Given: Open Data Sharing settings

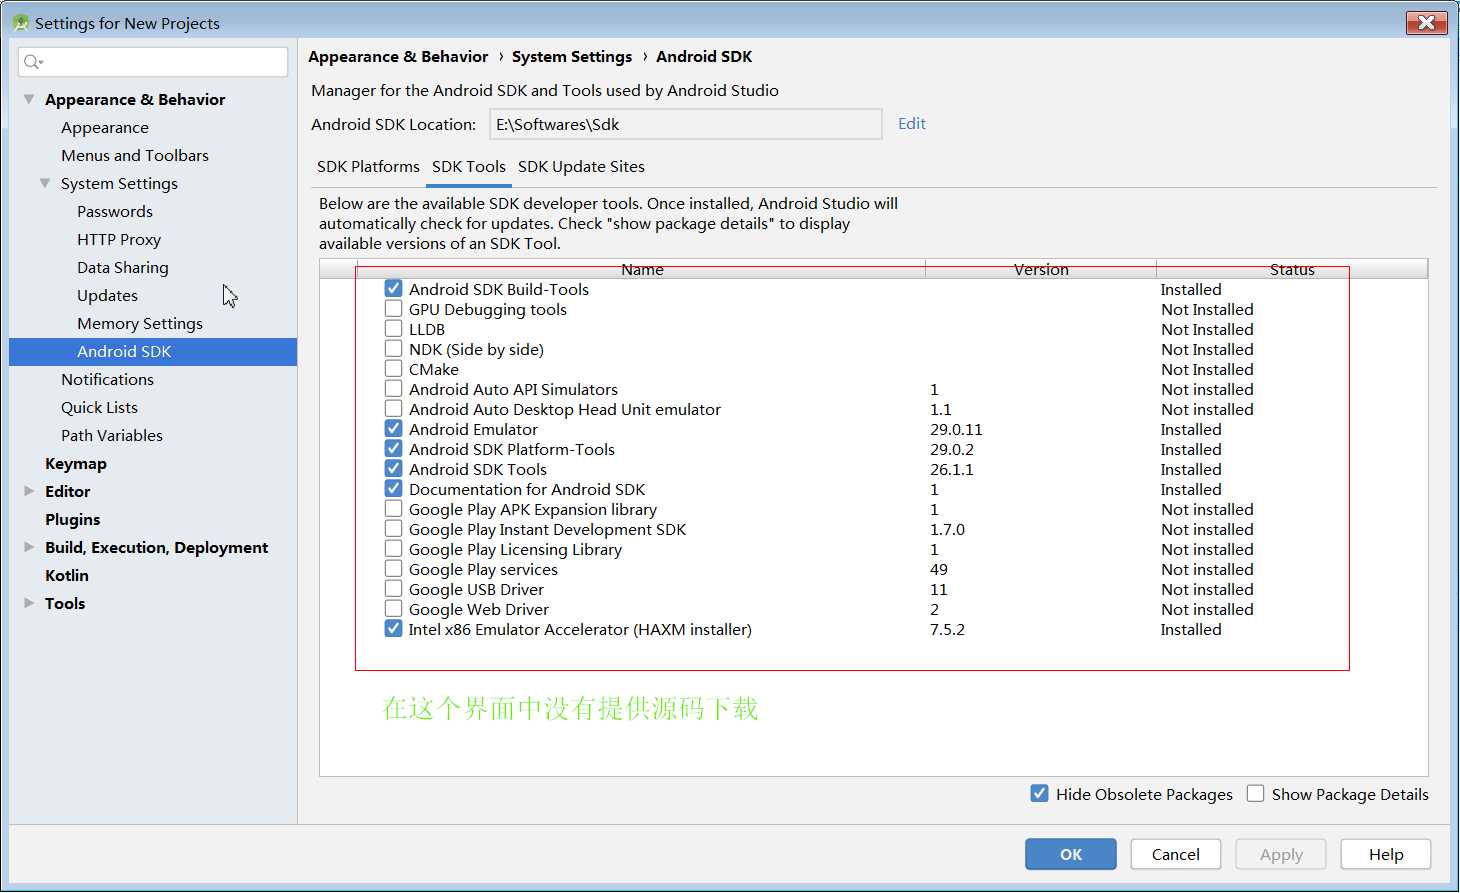Looking at the screenshot, I should click(123, 267).
